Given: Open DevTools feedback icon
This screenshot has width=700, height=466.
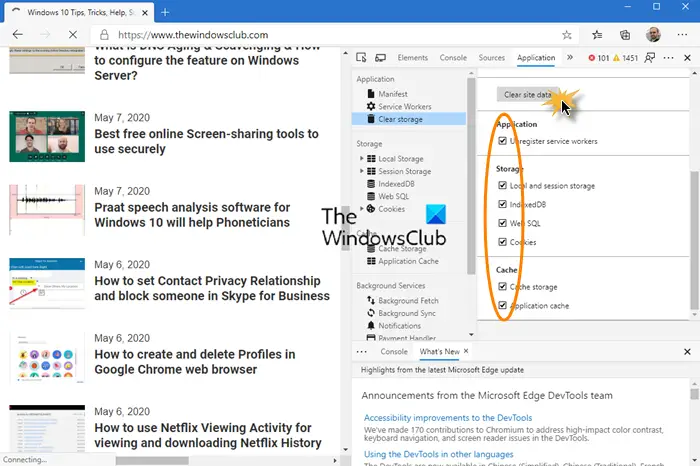Looking at the screenshot, I should pos(650,58).
